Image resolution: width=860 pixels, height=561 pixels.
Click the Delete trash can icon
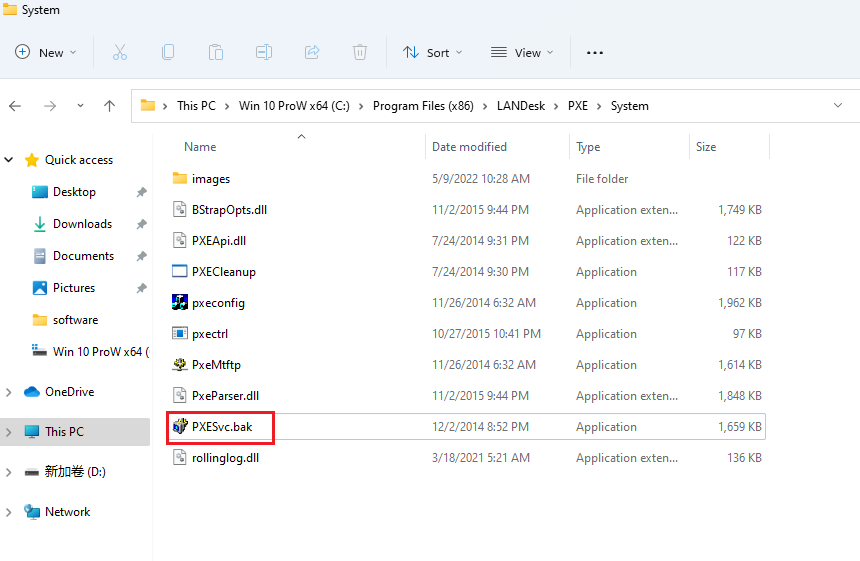[x=360, y=53]
